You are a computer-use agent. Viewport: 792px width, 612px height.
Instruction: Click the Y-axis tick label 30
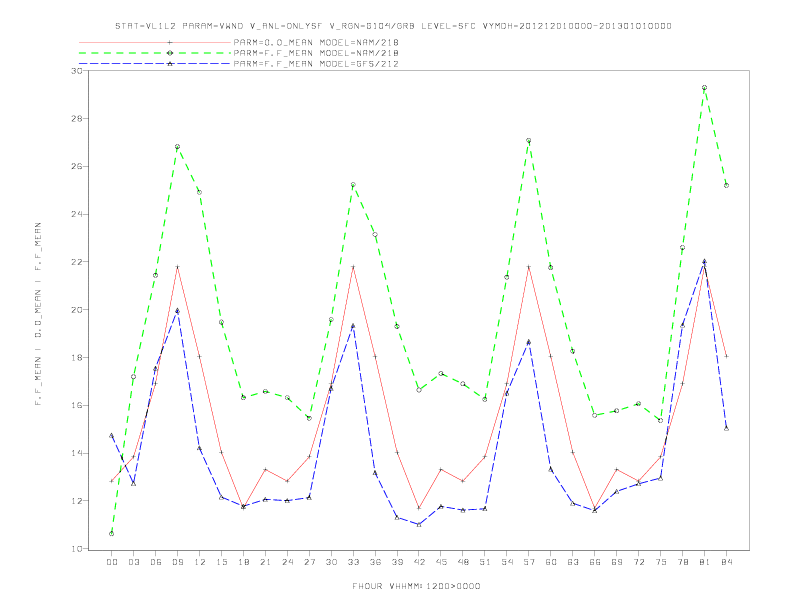coord(77,71)
